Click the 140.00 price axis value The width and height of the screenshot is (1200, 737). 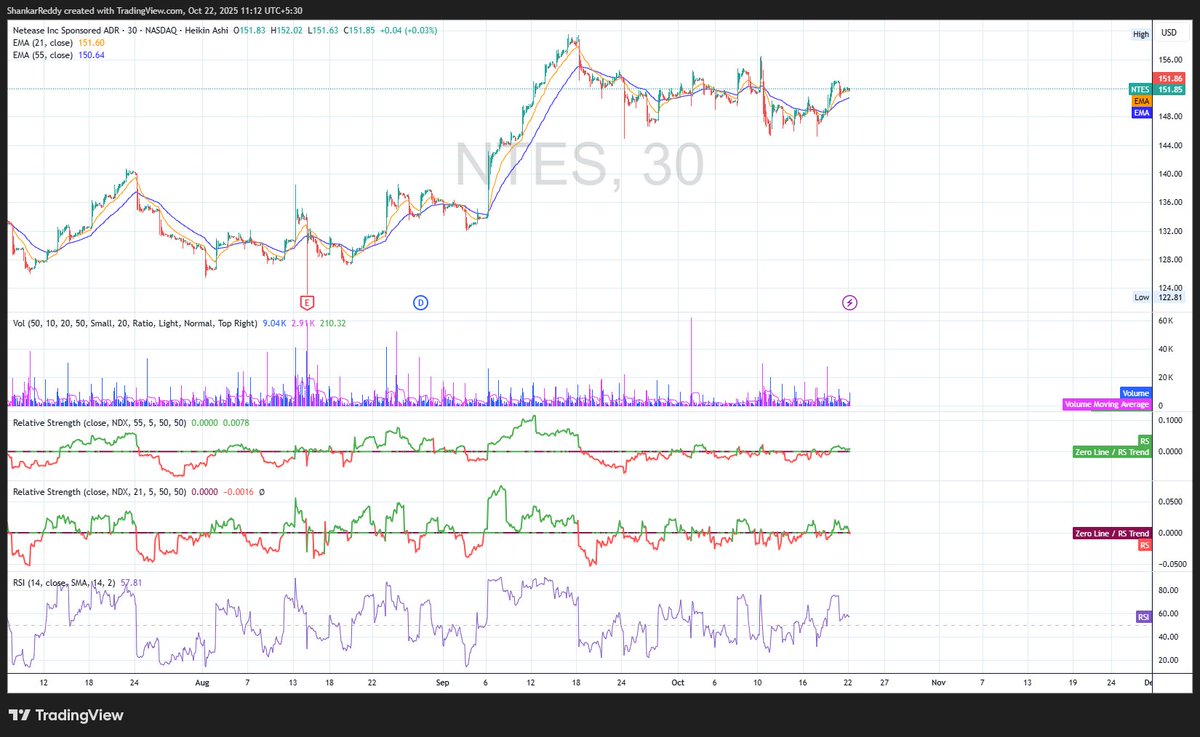[1169, 175]
